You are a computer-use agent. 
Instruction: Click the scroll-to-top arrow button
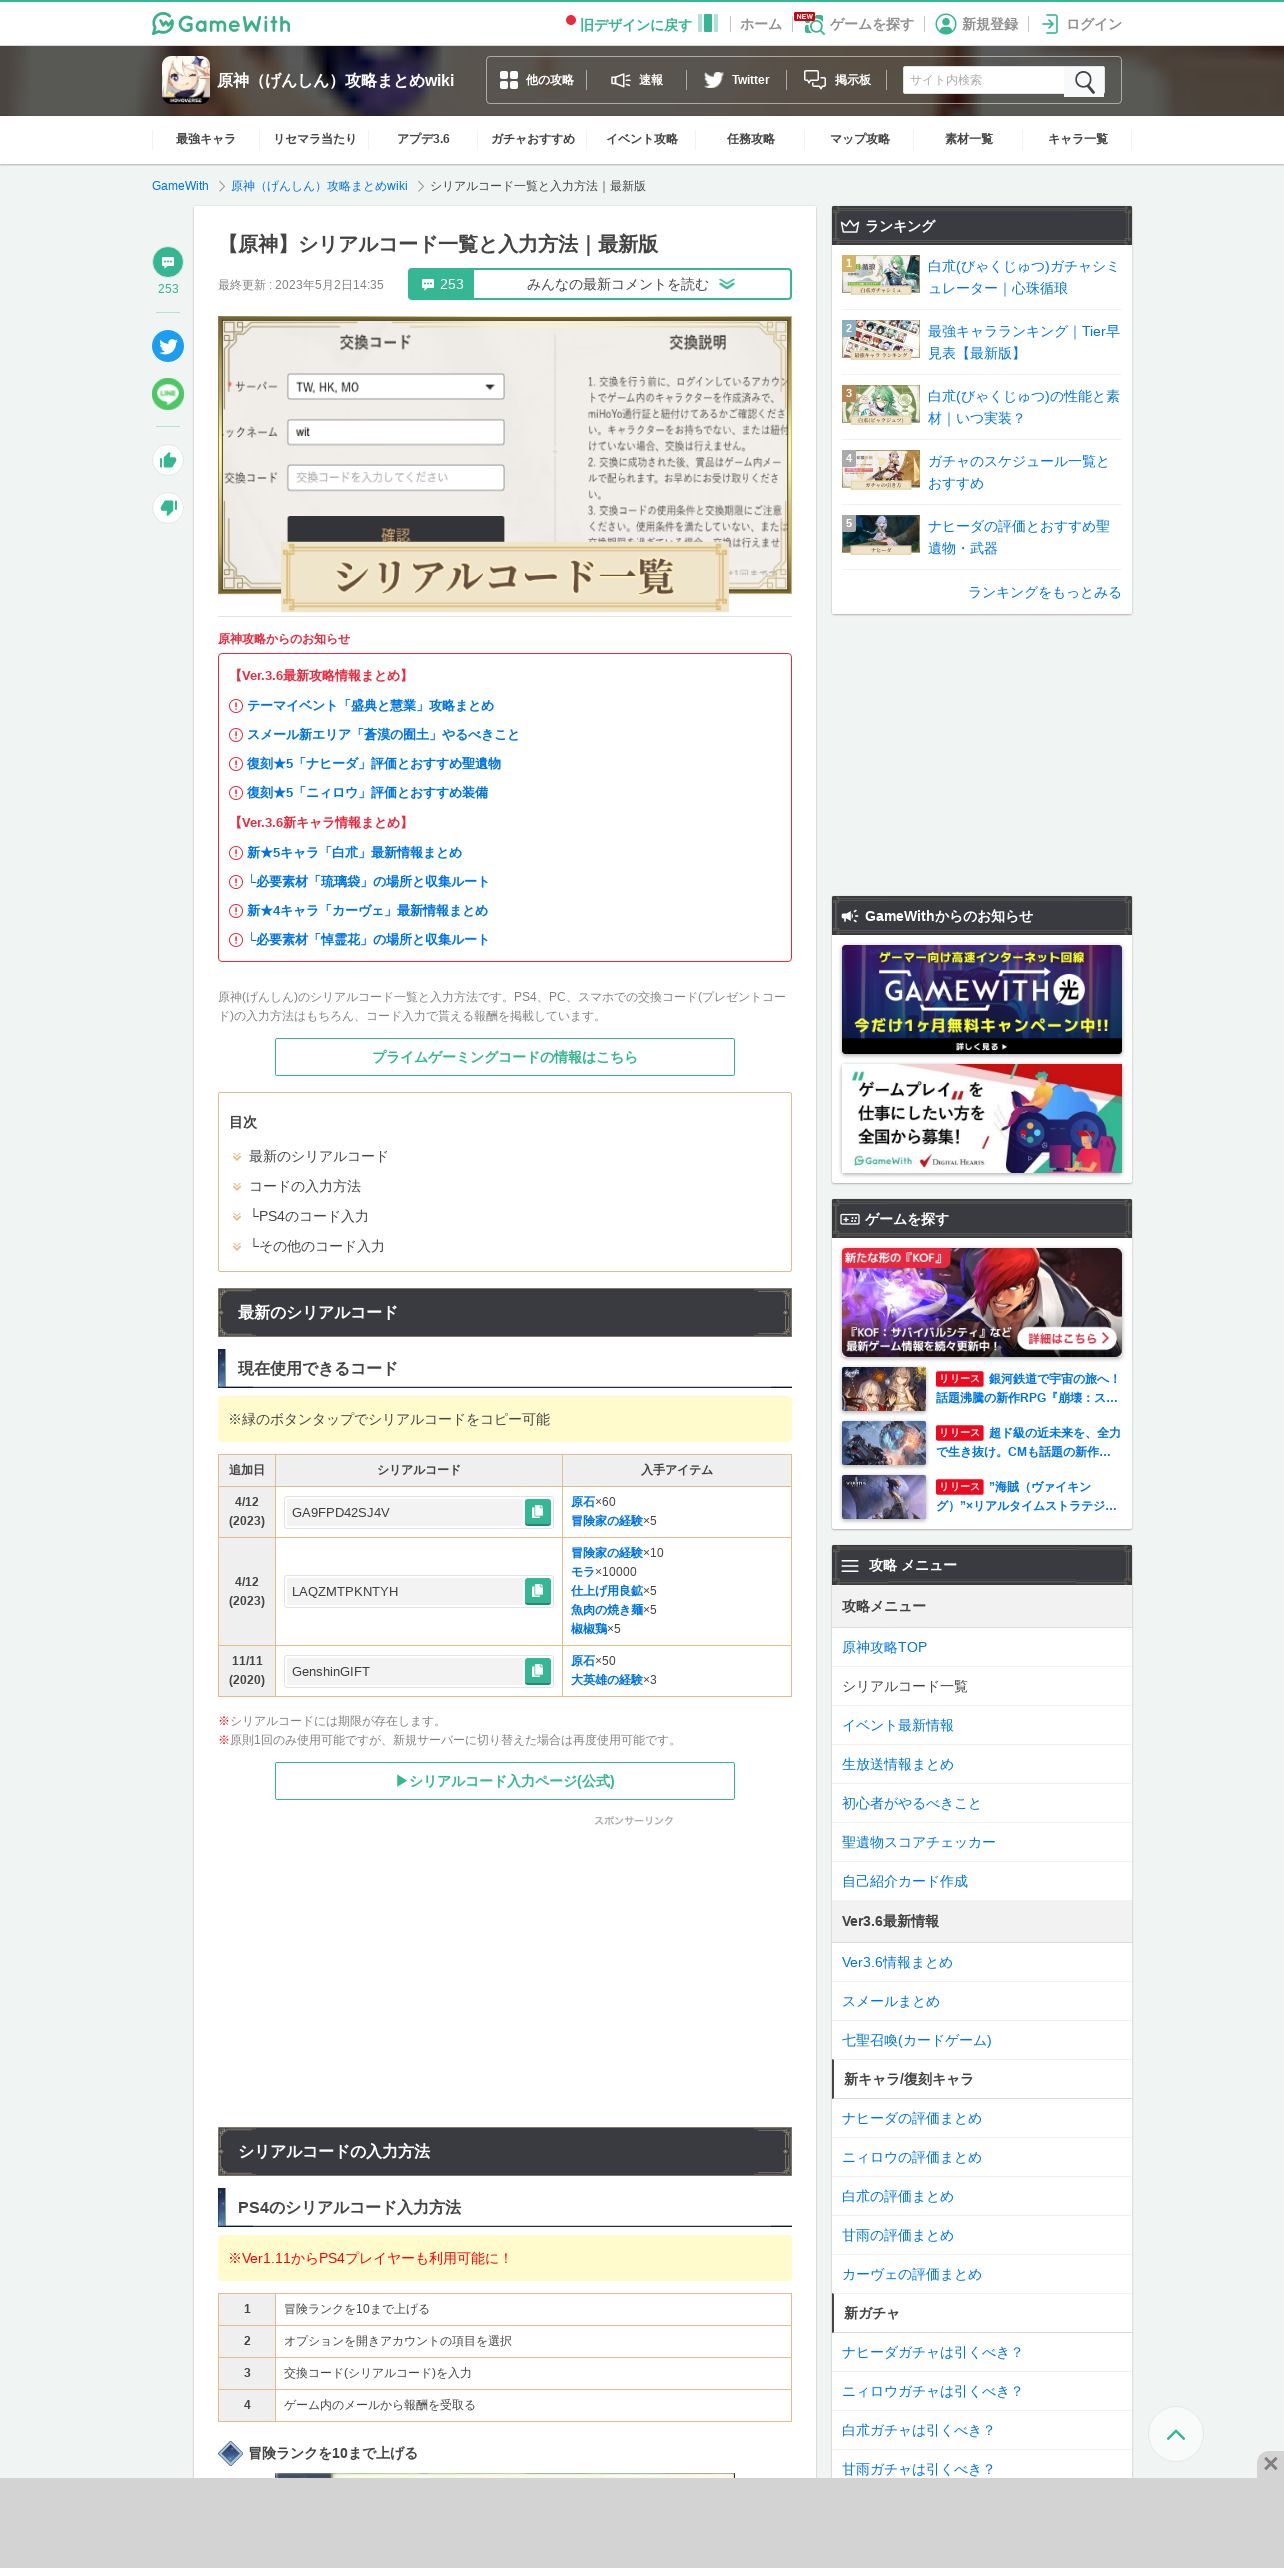(x=1176, y=2434)
